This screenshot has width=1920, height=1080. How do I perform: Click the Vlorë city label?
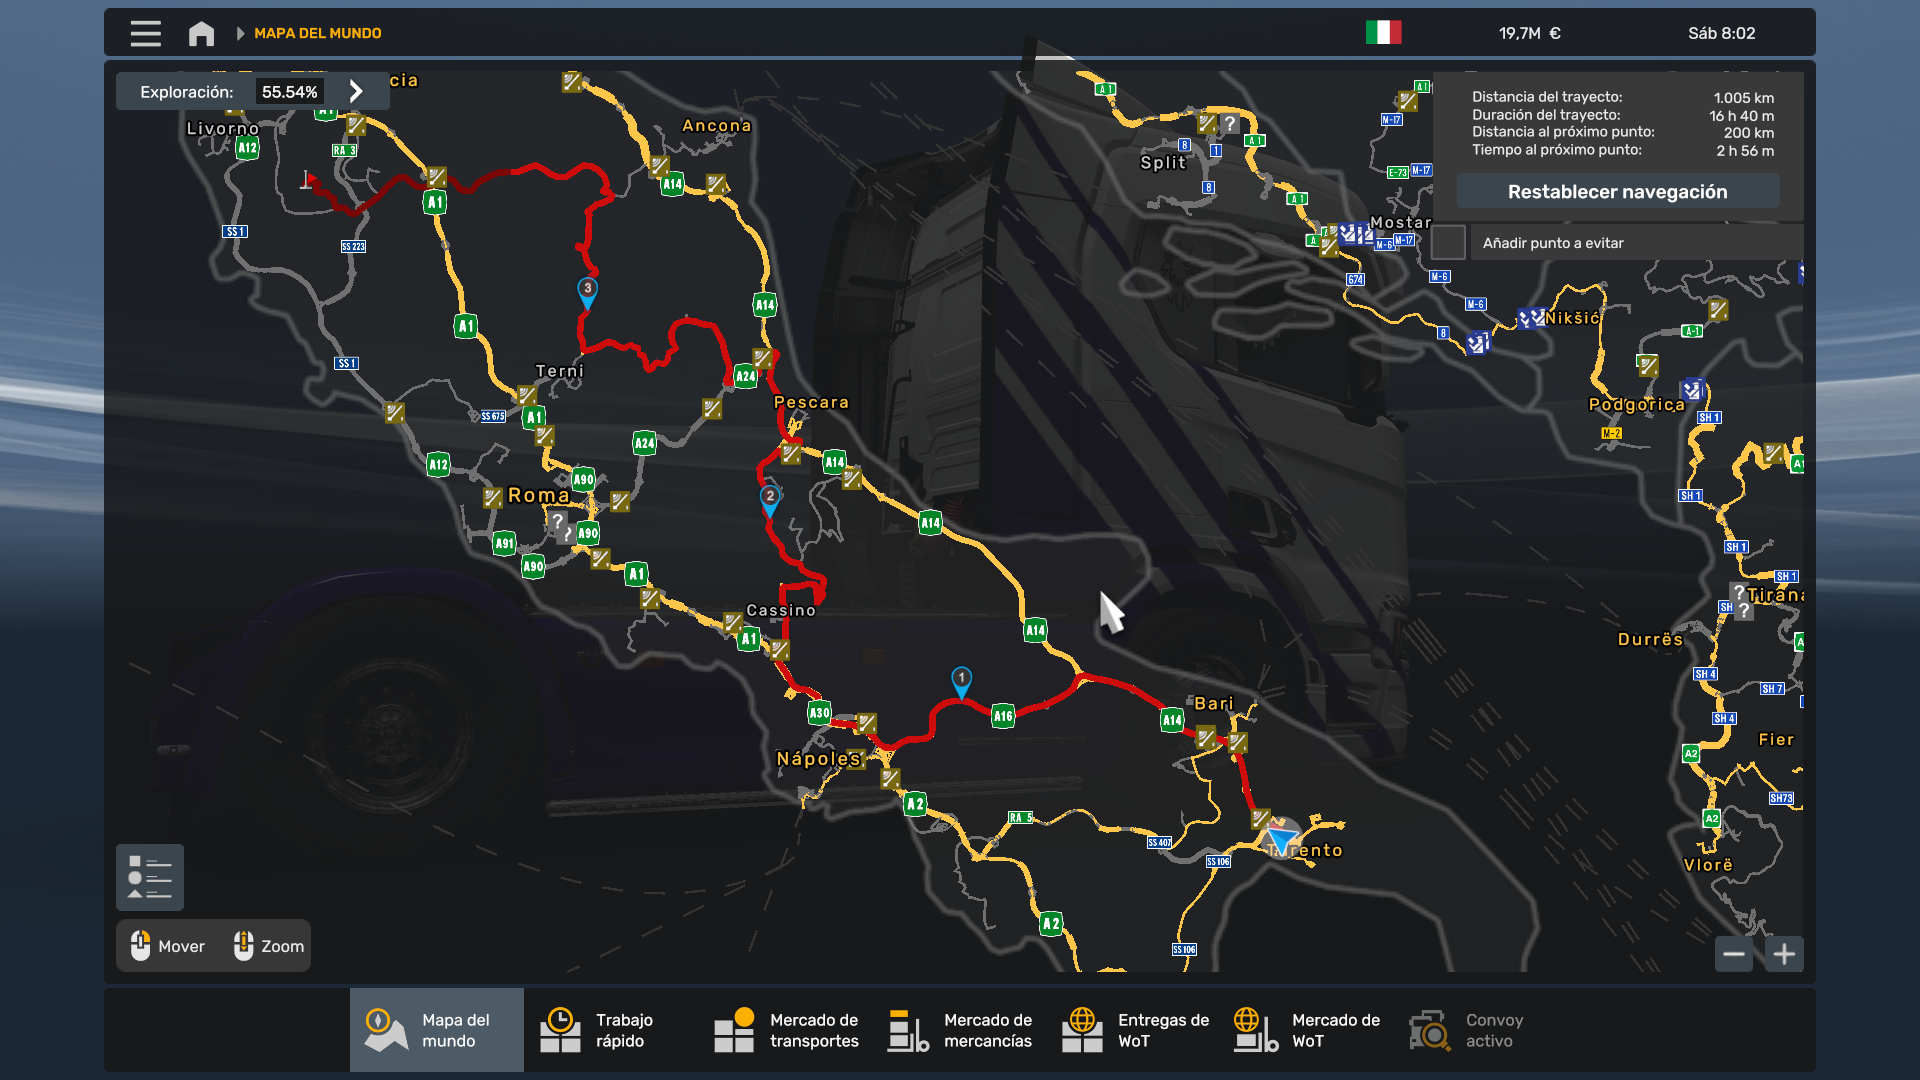click(x=1708, y=865)
